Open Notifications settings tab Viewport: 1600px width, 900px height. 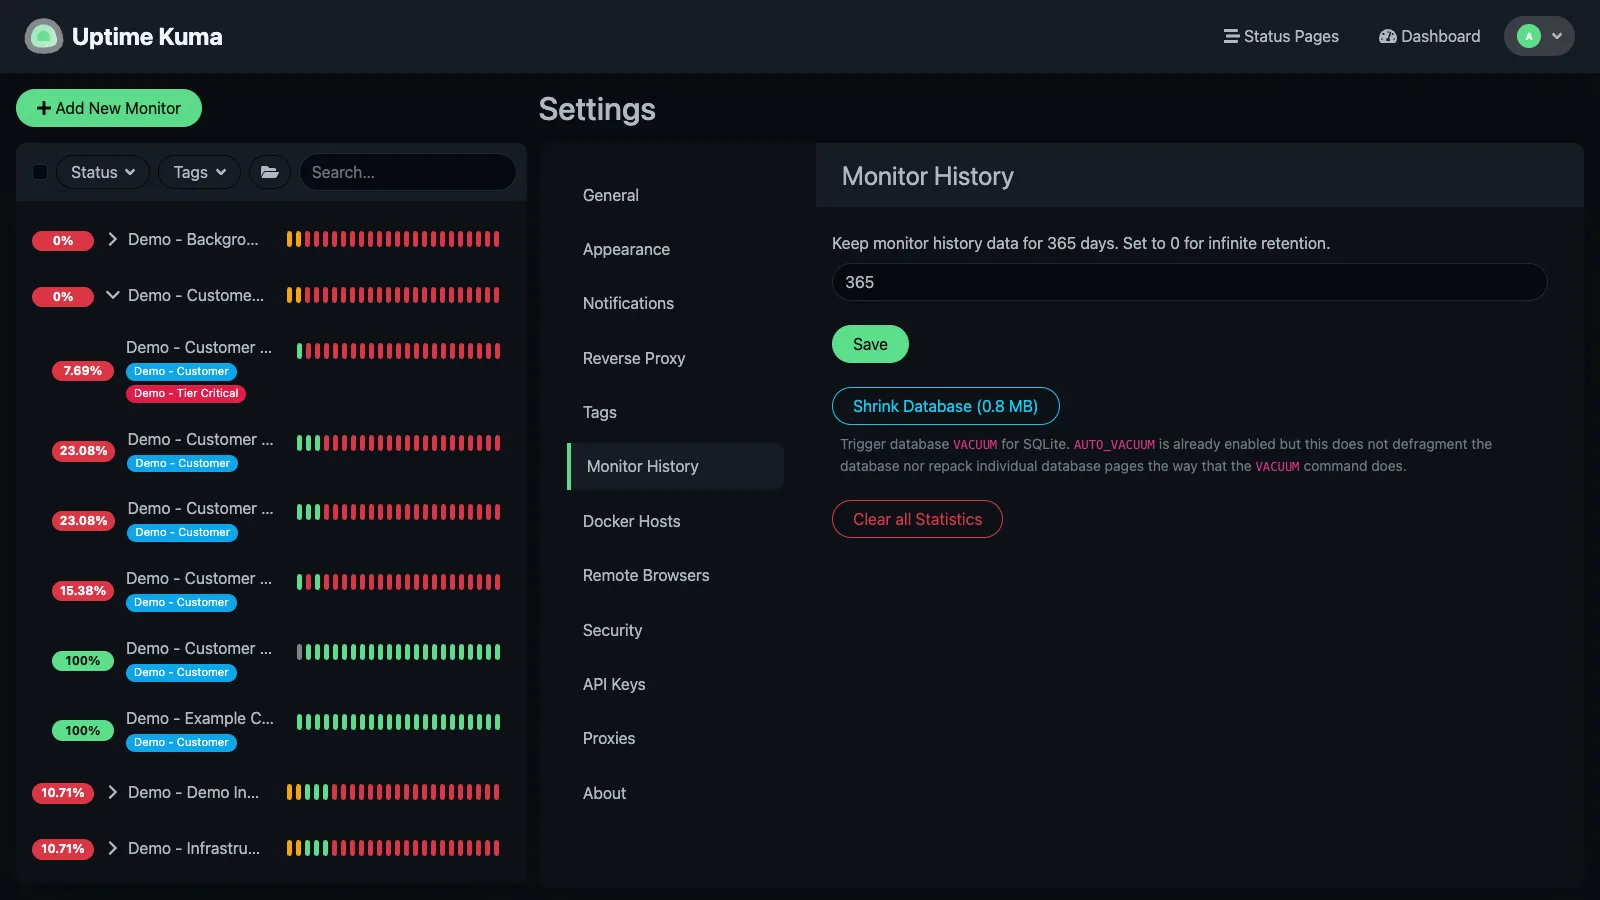point(675,303)
